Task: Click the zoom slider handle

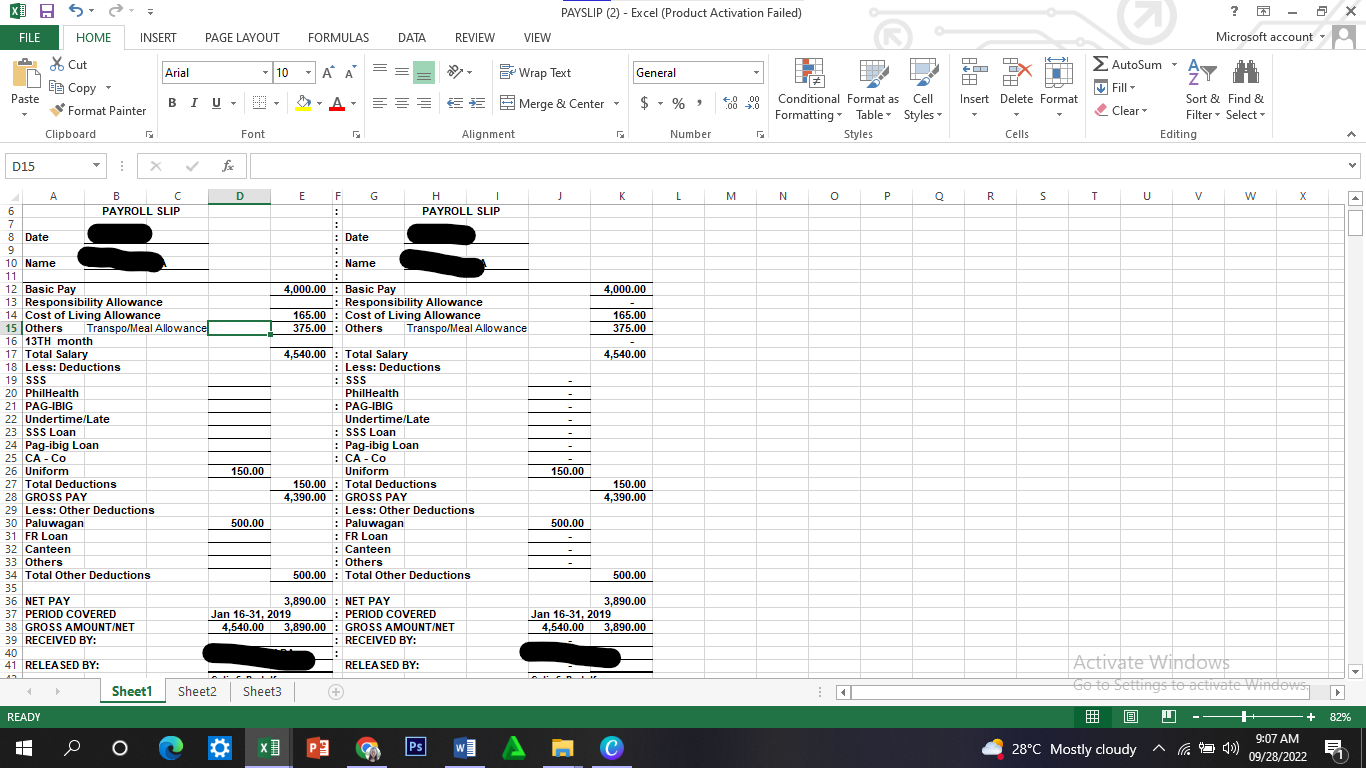Action: pos(1243,717)
